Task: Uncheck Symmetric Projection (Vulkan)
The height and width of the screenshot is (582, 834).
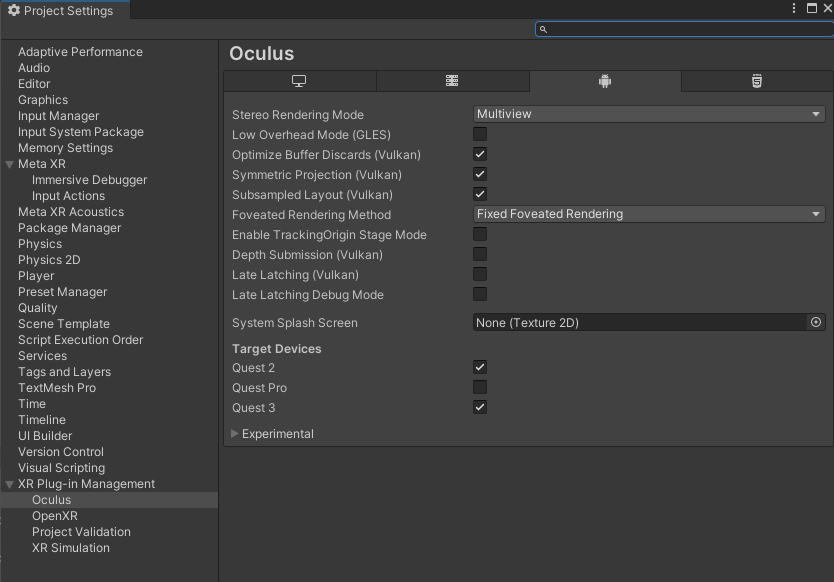Action: point(480,174)
